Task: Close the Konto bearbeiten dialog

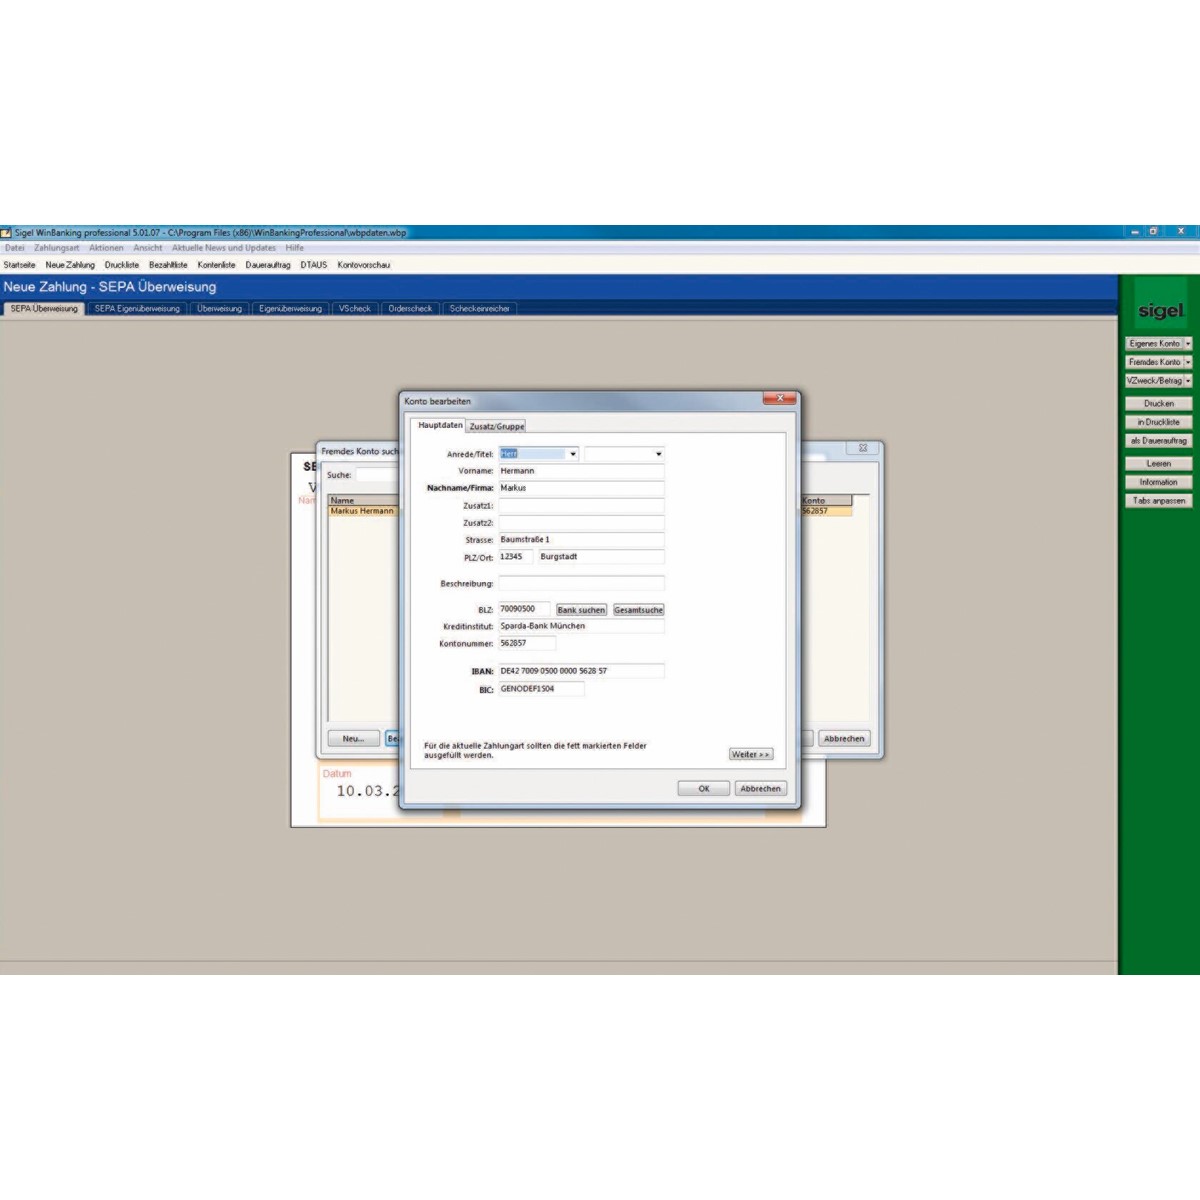Action: tap(779, 399)
